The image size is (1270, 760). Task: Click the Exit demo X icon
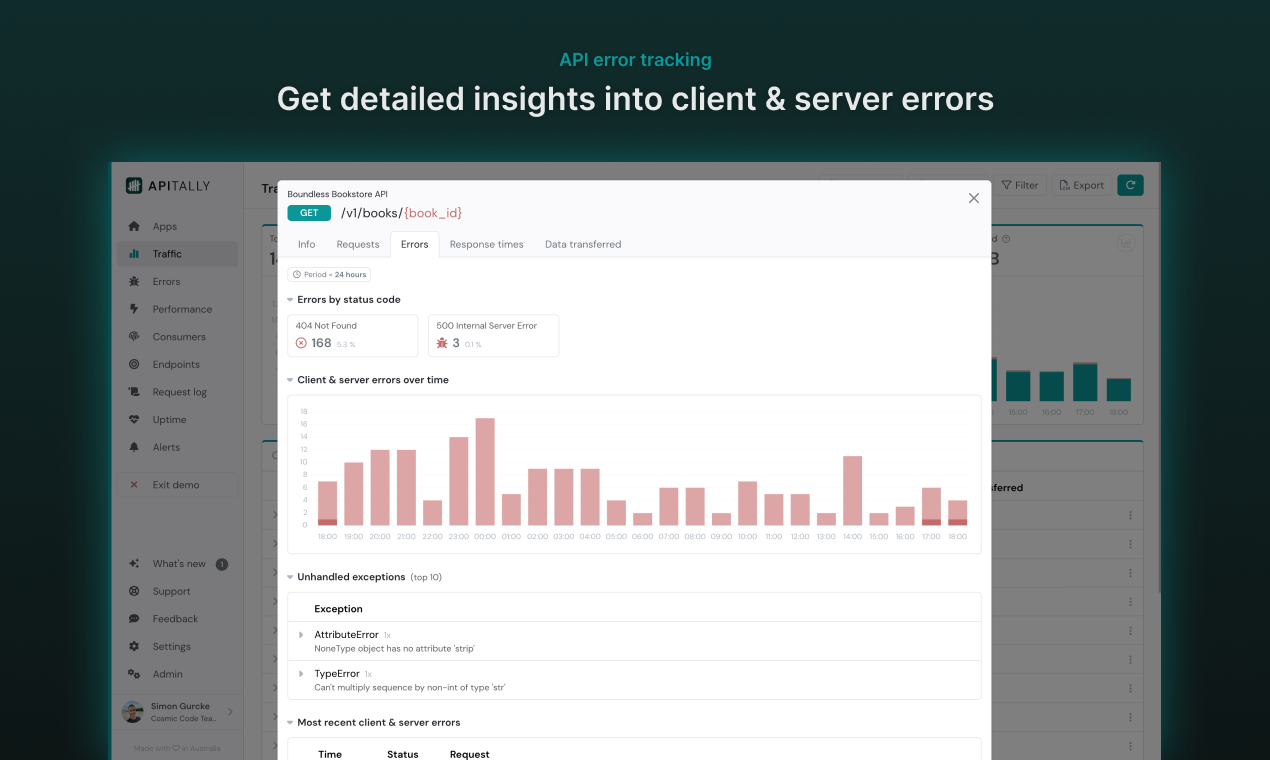pyautogui.click(x=134, y=485)
